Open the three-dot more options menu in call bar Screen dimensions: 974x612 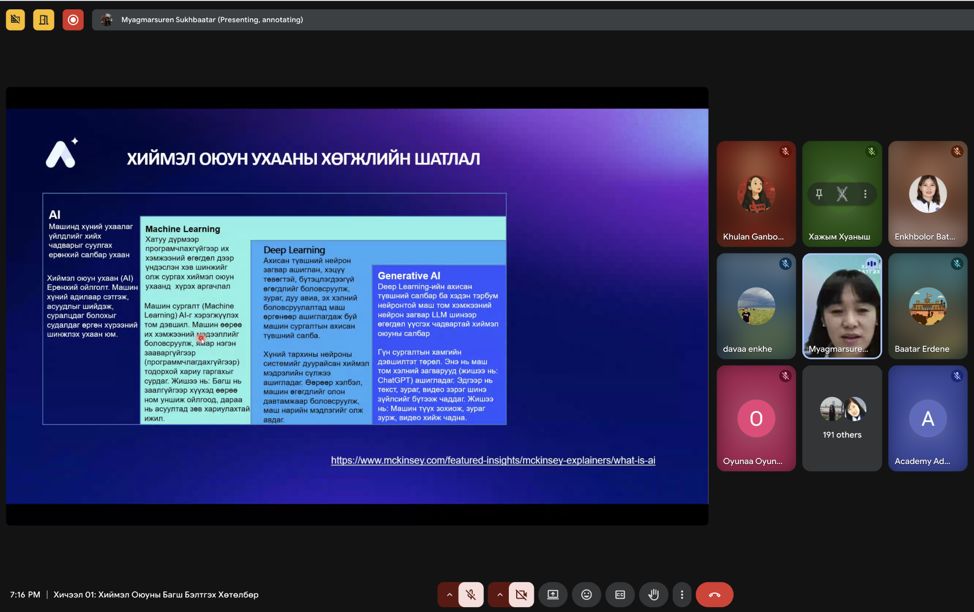pyautogui.click(x=682, y=594)
